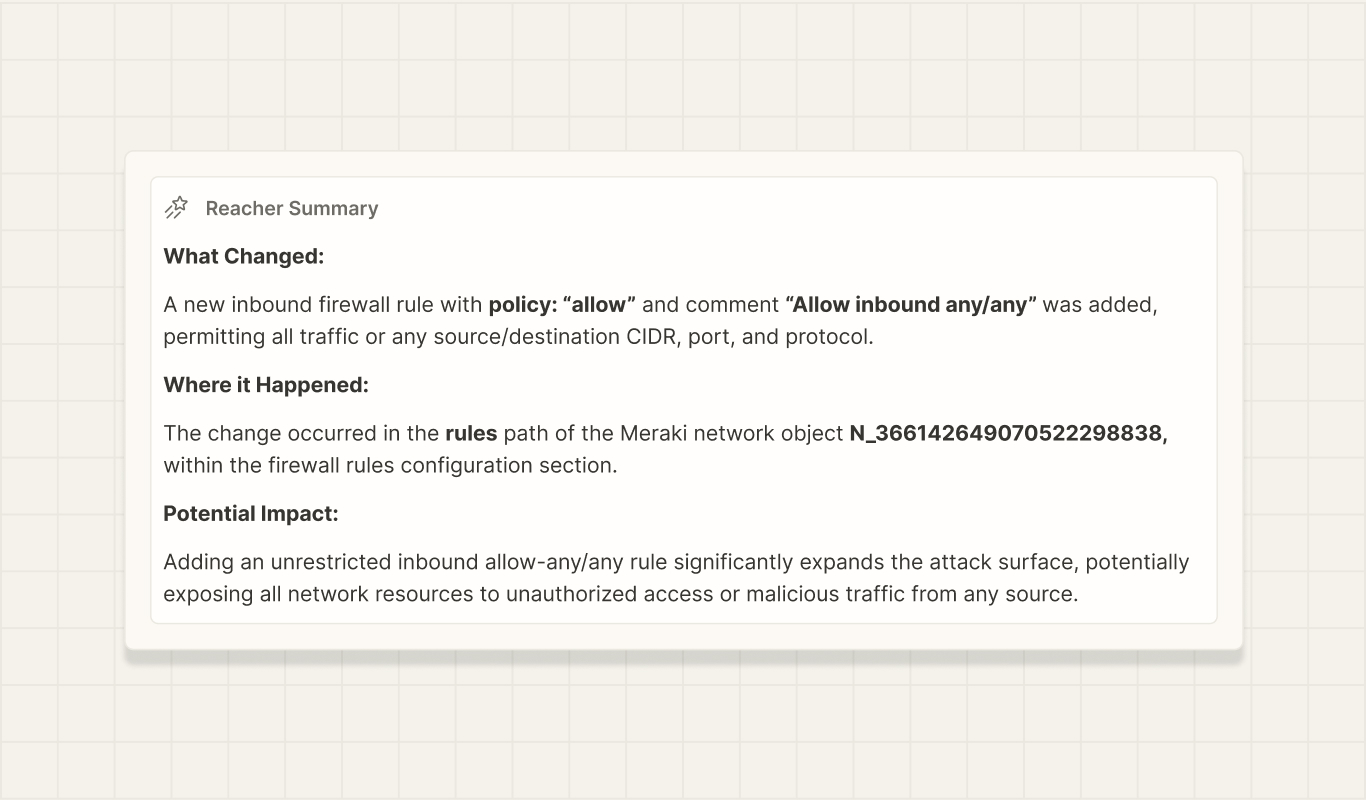The height and width of the screenshot is (800, 1366).
Task: Click the words "was added"
Action: click(x=1100, y=304)
